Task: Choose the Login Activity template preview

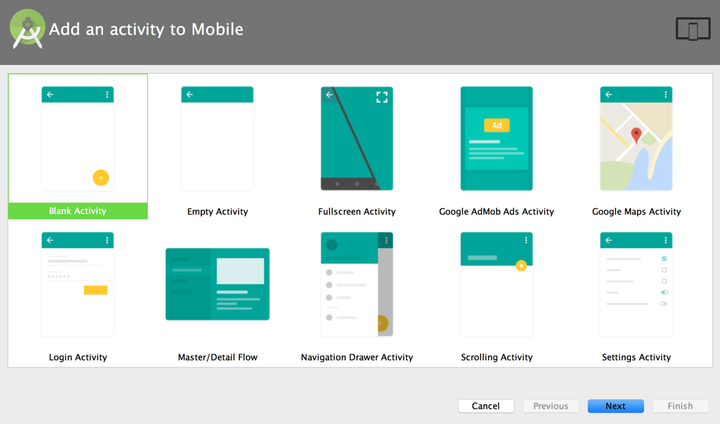Action: (77, 284)
